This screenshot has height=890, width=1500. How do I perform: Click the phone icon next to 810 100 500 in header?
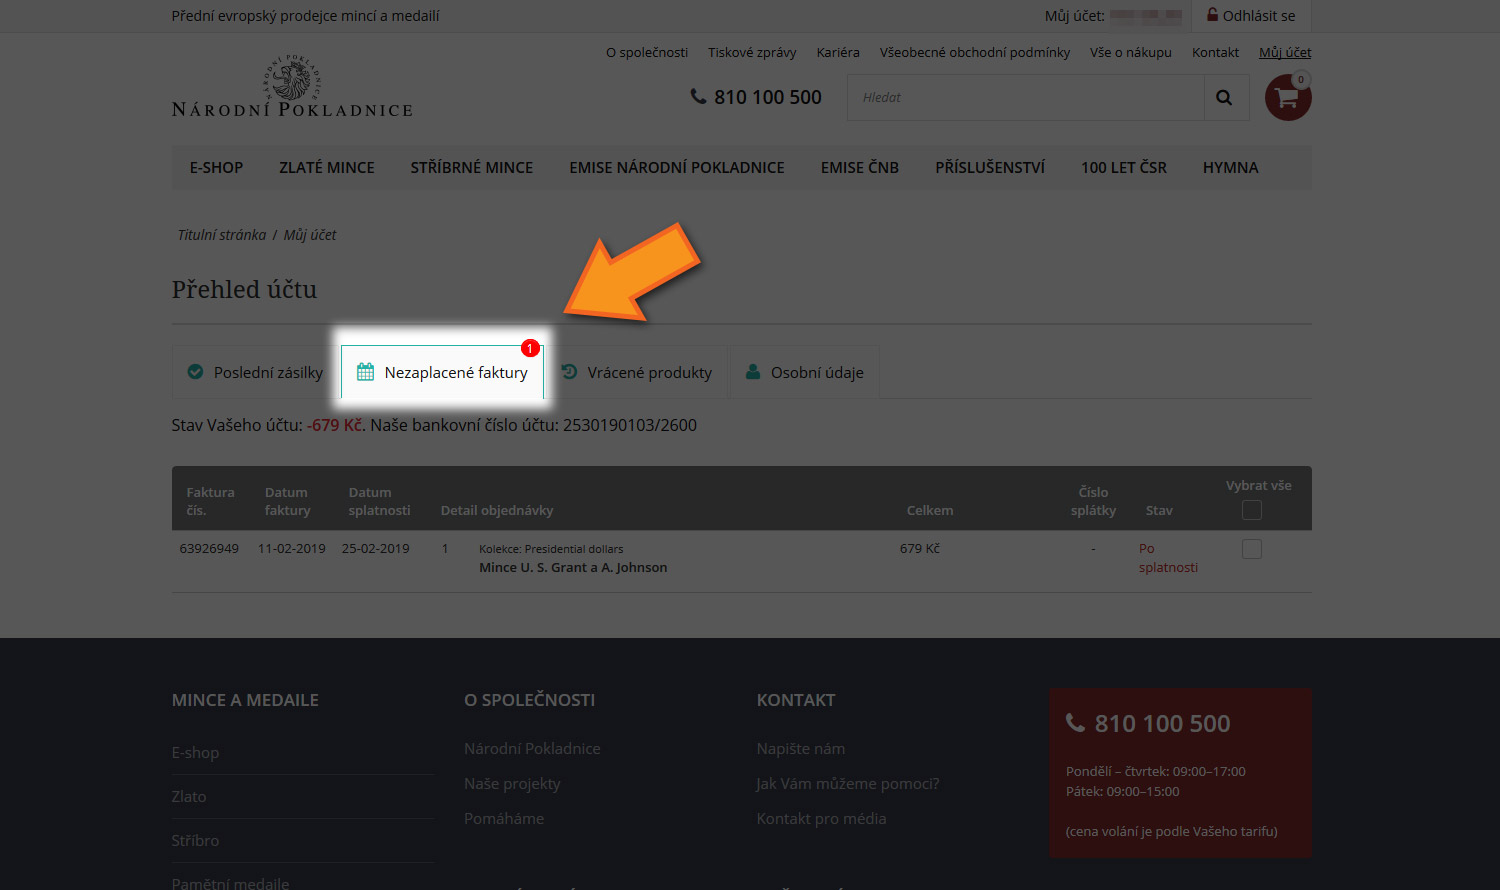click(698, 97)
